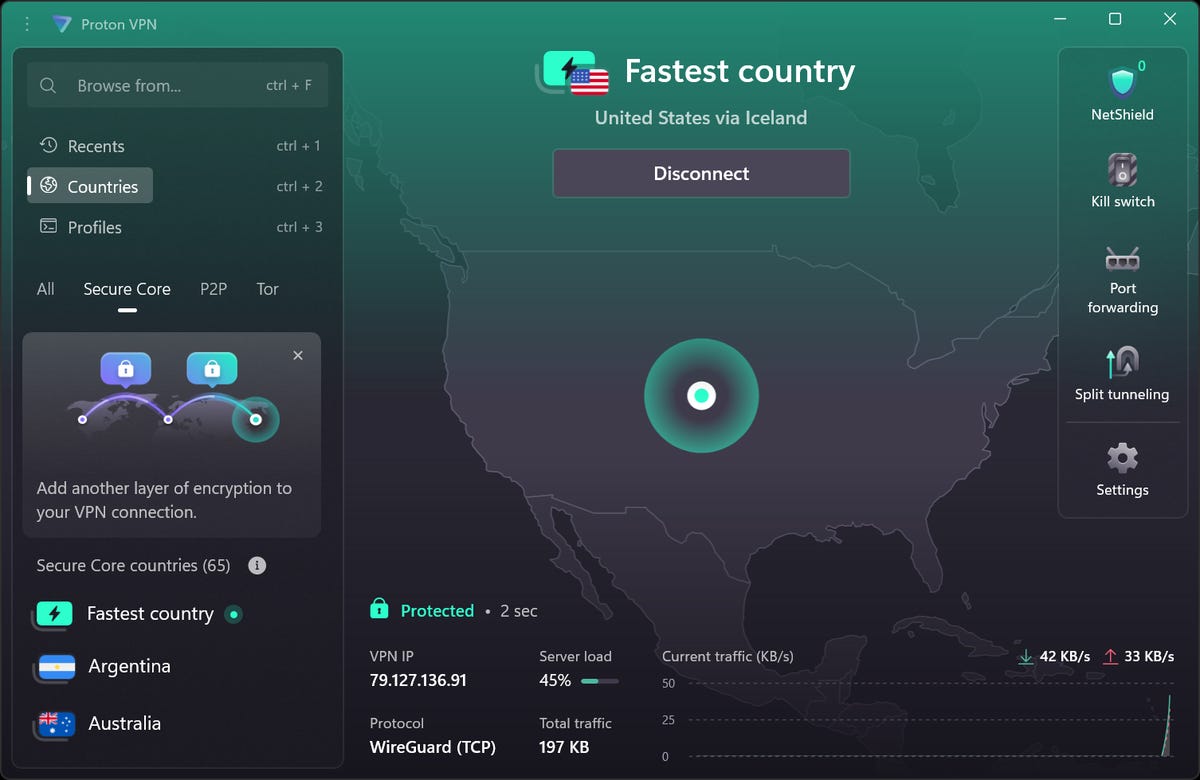The height and width of the screenshot is (780, 1200).
Task: Dismiss the Secure Core info banner
Action: (x=298, y=355)
